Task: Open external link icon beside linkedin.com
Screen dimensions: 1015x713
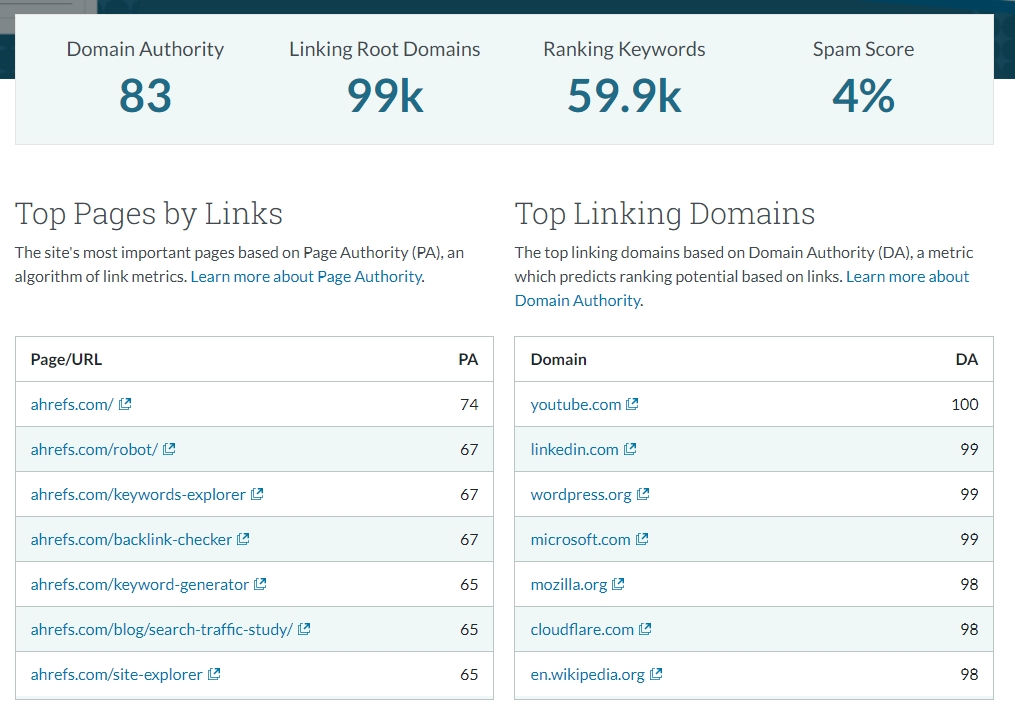Action: 630,449
